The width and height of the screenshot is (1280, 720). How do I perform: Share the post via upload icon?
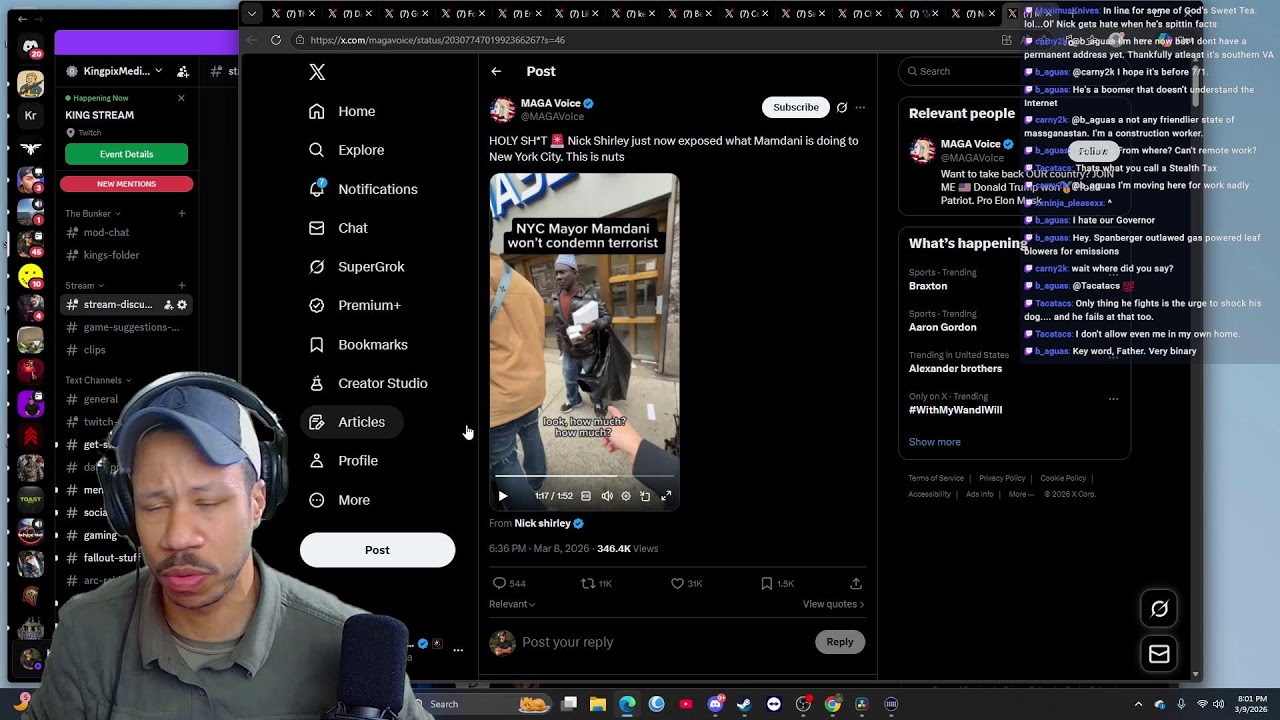pyautogui.click(x=856, y=583)
